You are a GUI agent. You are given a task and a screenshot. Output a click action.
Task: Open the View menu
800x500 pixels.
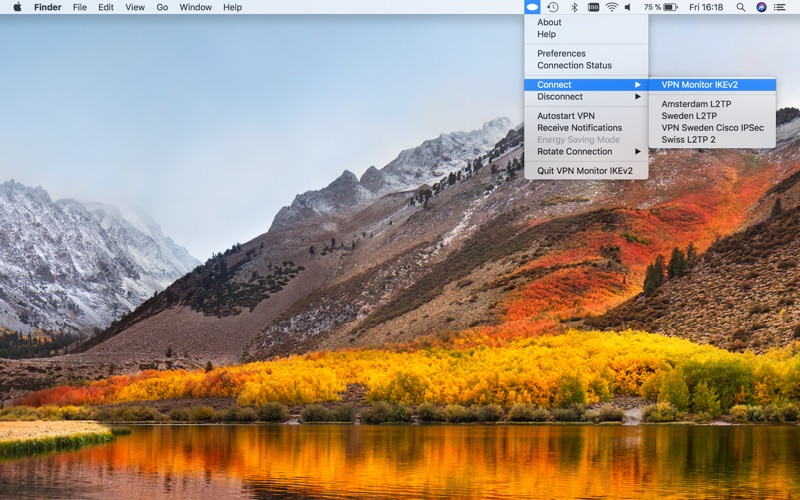tap(135, 7)
